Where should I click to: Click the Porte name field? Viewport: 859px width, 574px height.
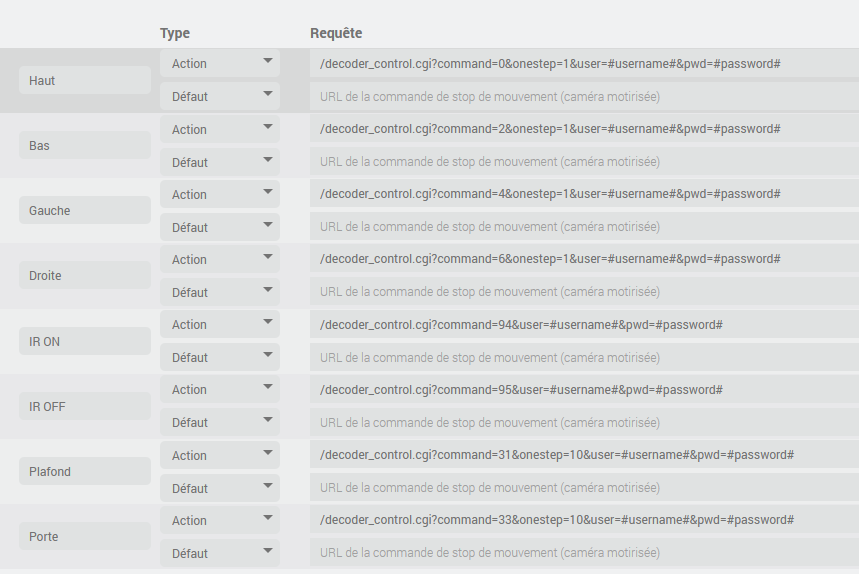(x=85, y=536)
